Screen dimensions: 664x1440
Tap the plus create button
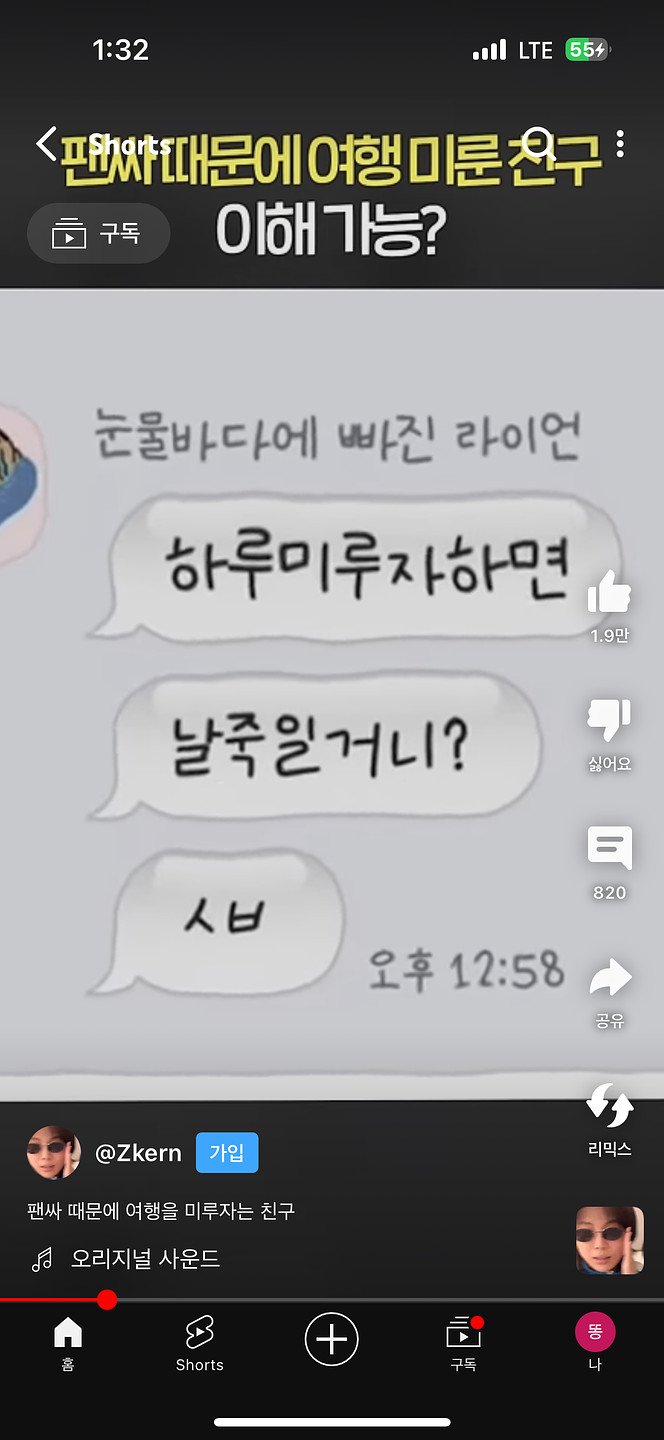pyautogui.click(x=332, y=1339)
